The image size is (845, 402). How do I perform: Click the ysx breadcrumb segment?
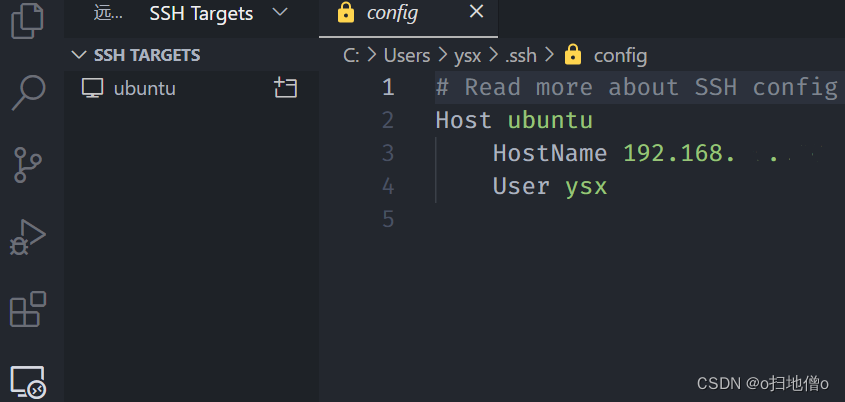(x=466, y=55)
